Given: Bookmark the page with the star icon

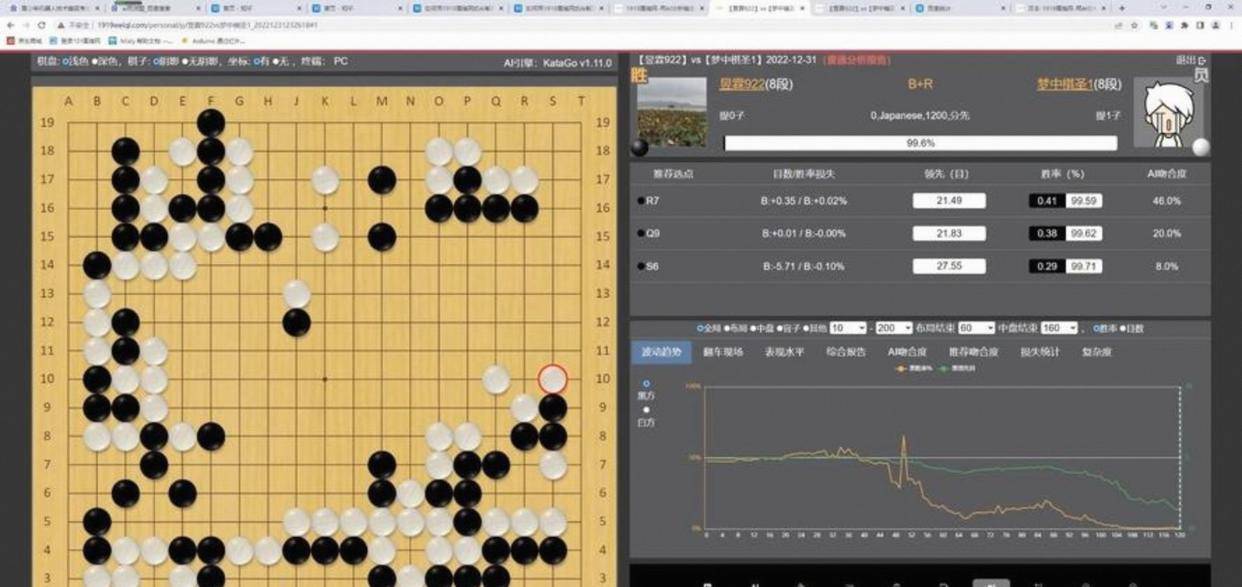Looking at the screenshot, I should (1134, 25).
